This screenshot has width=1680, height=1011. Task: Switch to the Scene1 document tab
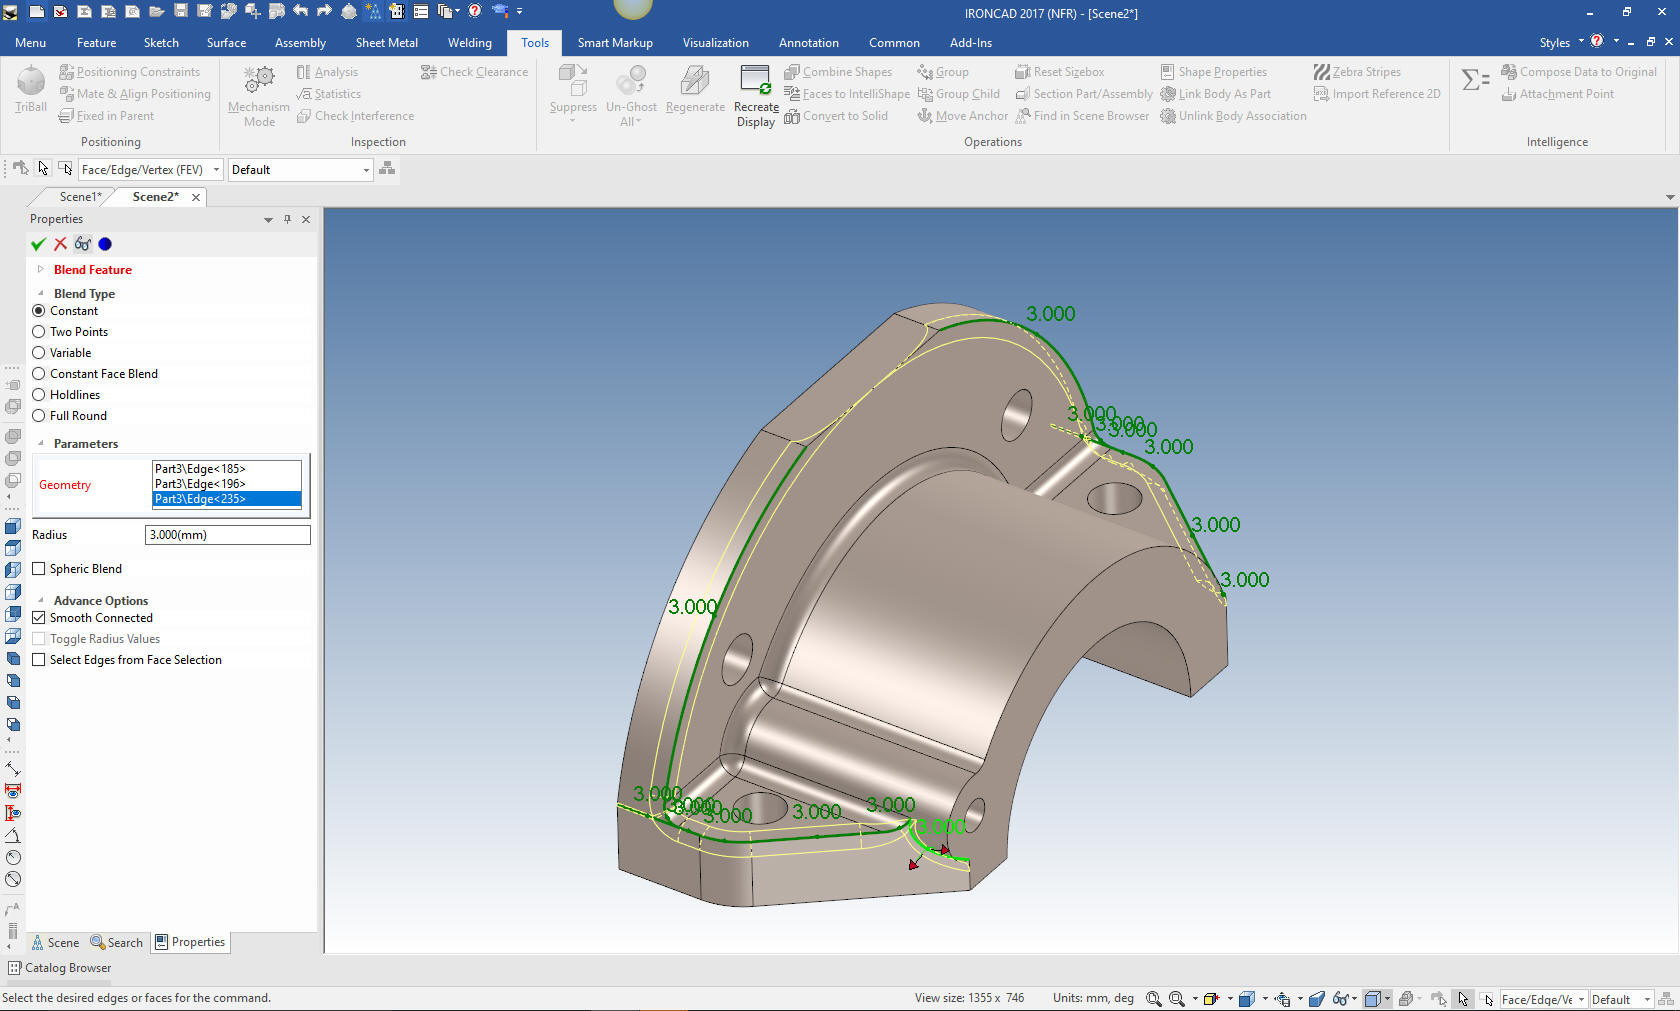pyautogui.click(x=79, y=197)
